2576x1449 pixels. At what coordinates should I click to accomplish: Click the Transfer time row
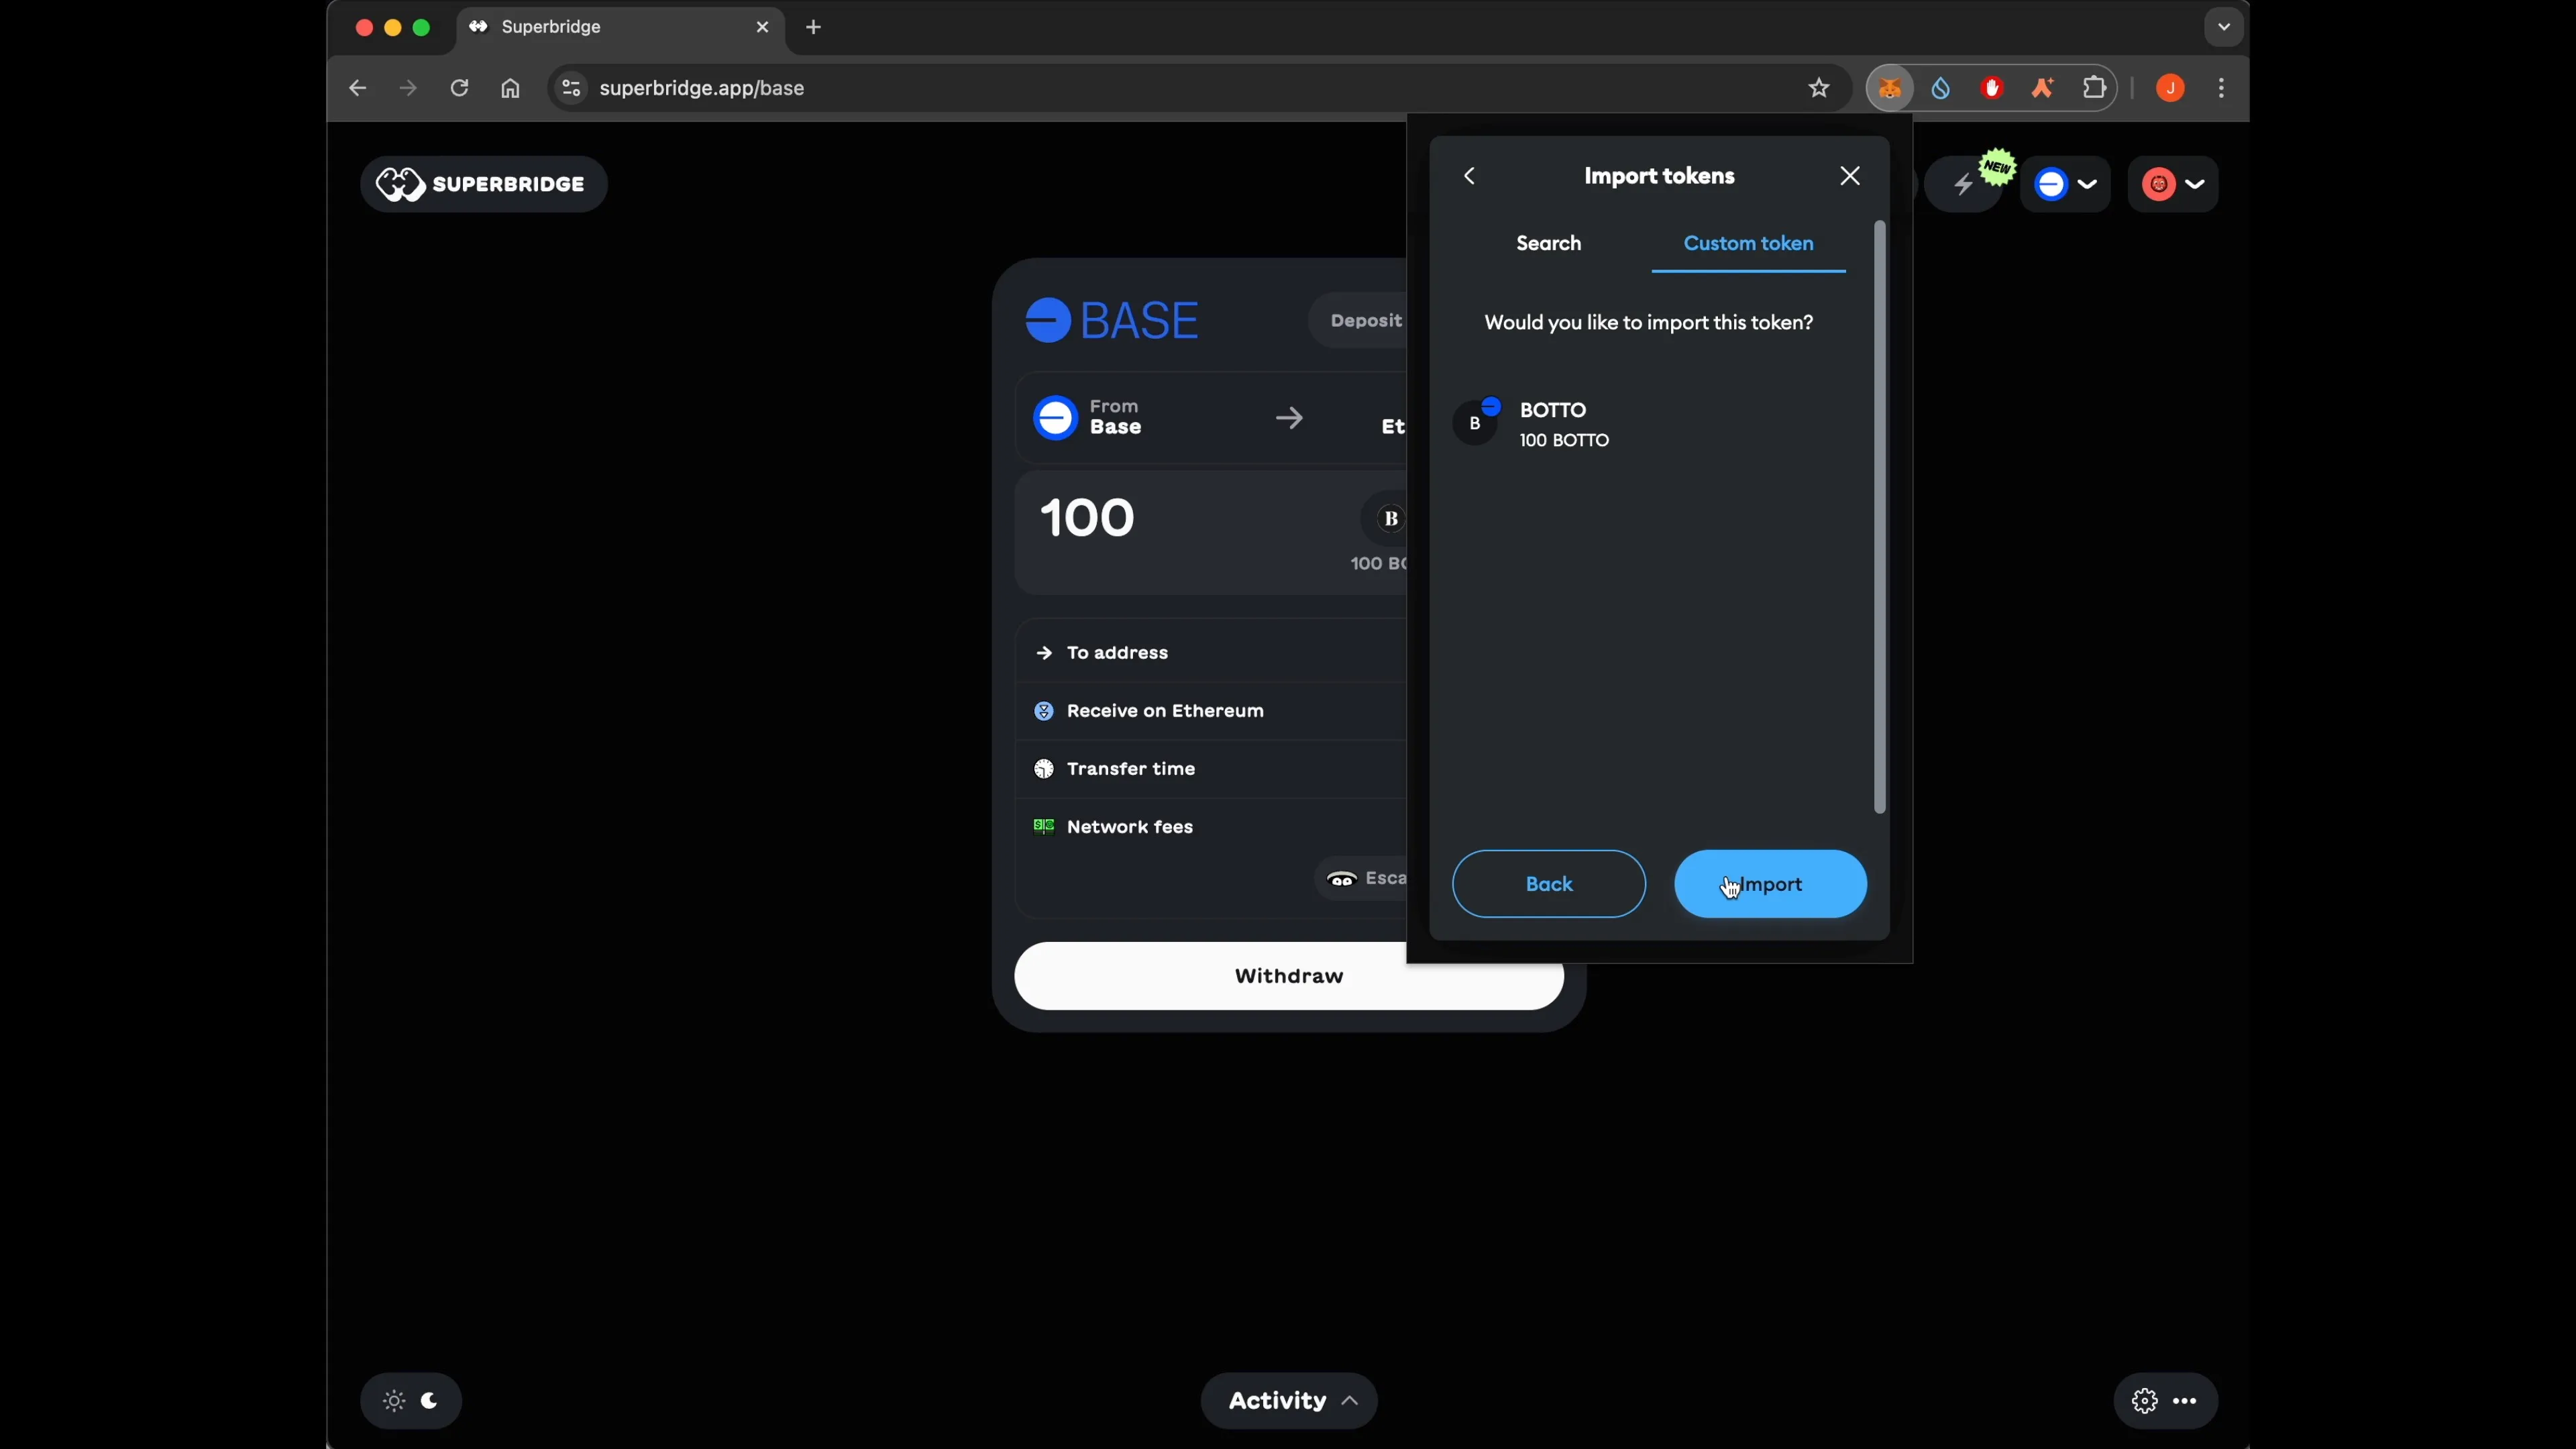point(1212,769)
